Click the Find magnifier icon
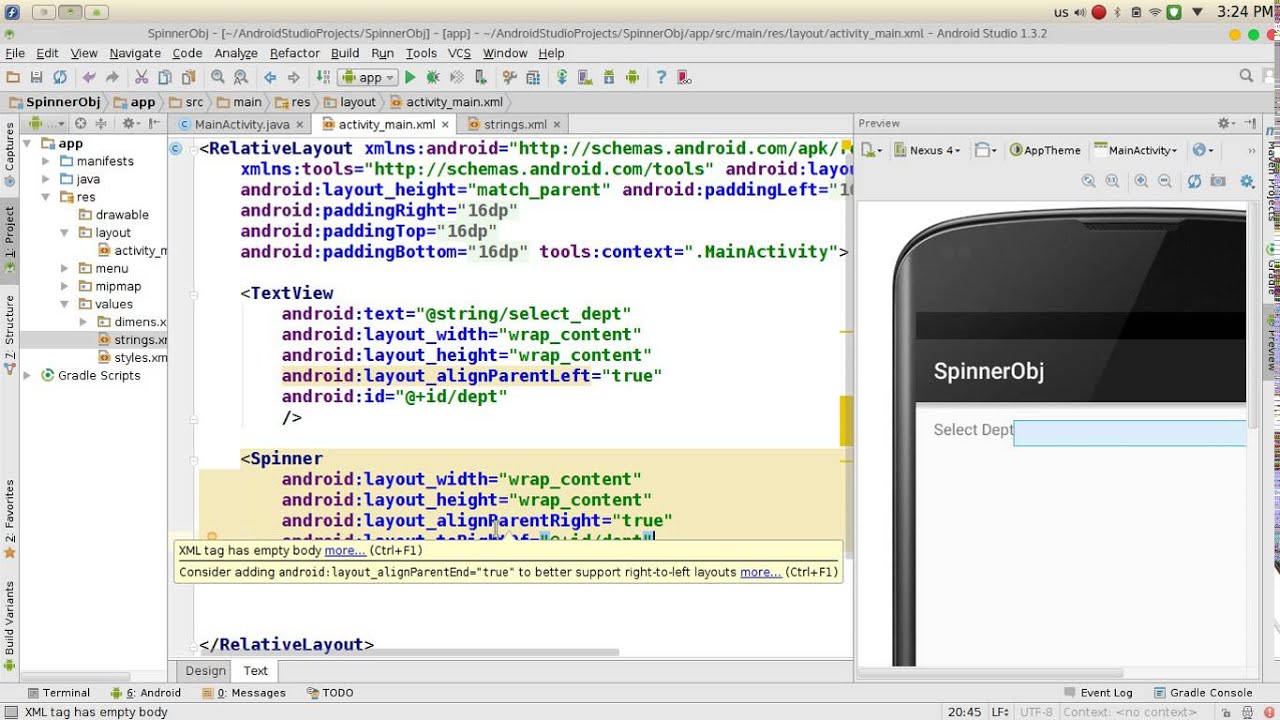 coord(217,77)
